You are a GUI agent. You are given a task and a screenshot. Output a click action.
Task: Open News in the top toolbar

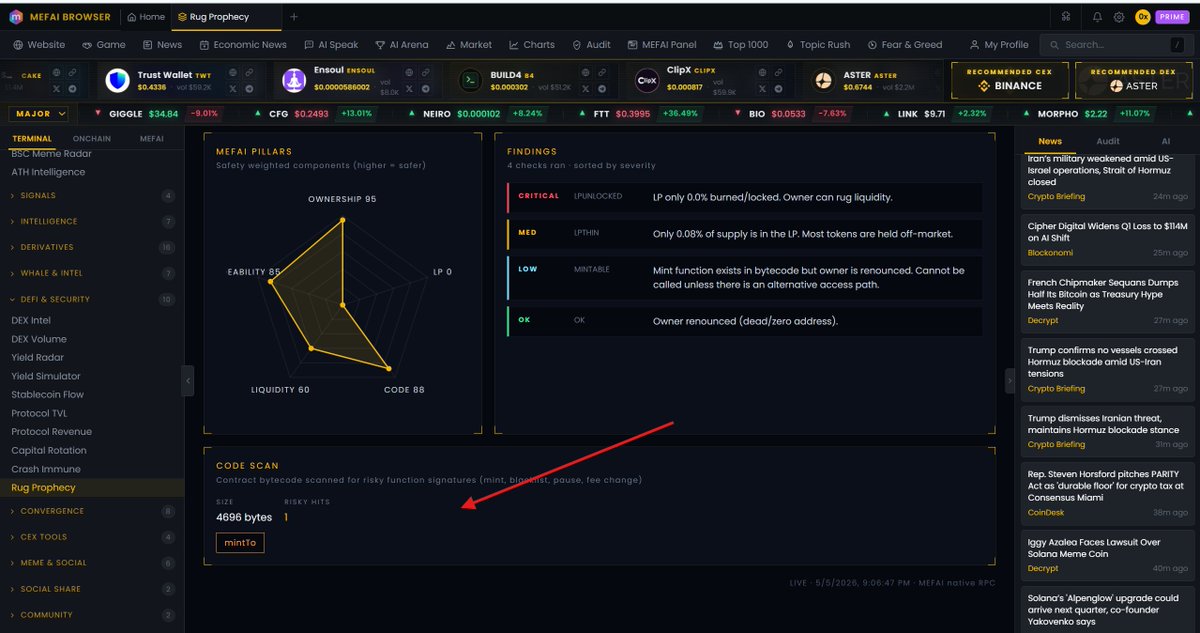(163, 45)
